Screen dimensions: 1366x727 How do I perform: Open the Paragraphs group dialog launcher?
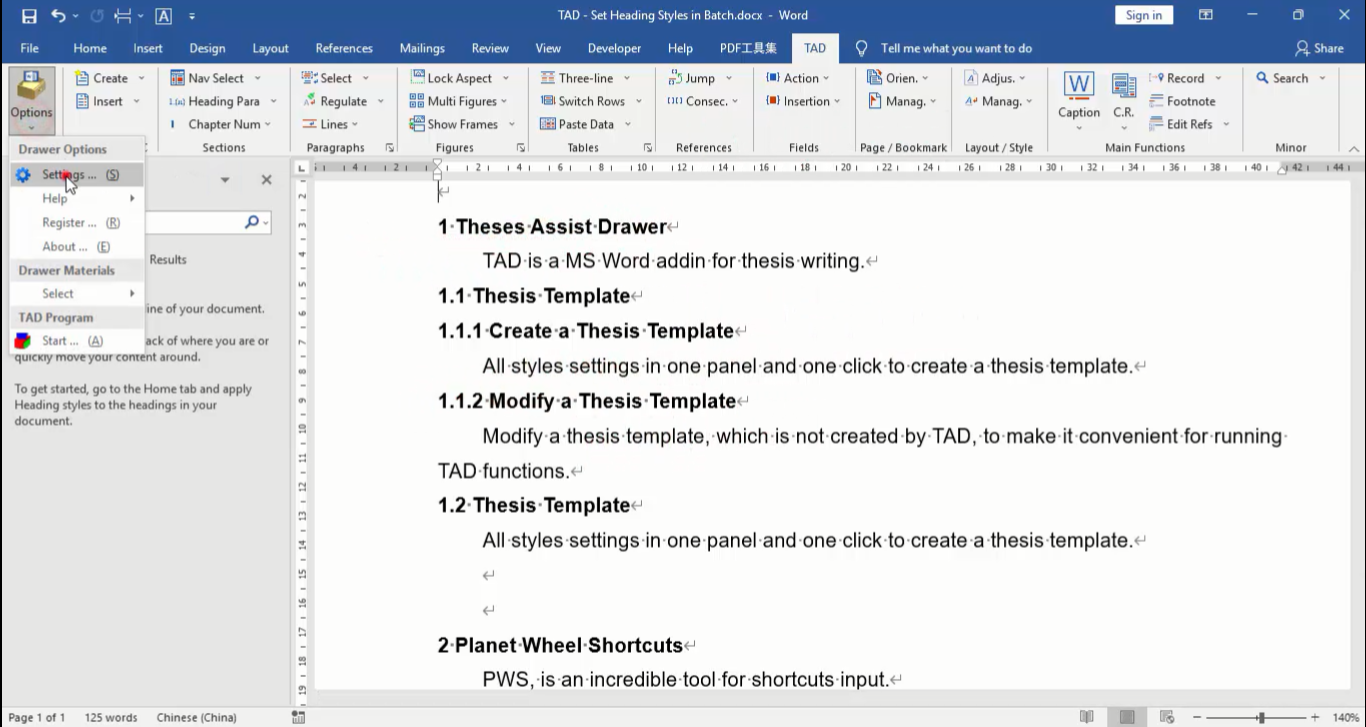(x=389, y=147)
